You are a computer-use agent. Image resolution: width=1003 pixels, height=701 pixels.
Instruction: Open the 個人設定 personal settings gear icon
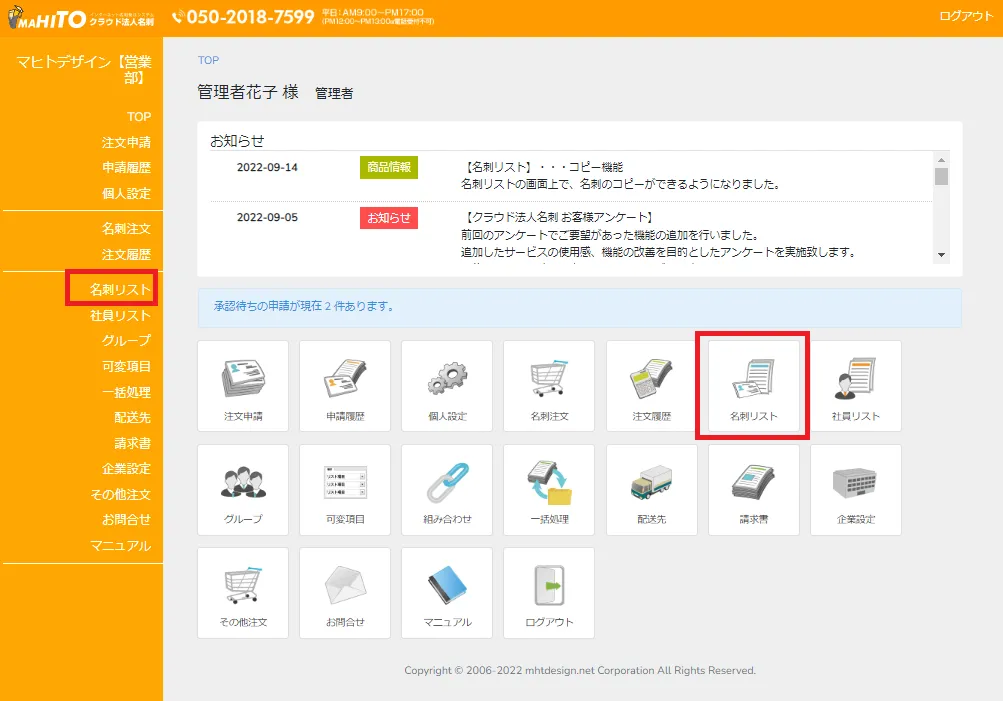pos(446,386)
